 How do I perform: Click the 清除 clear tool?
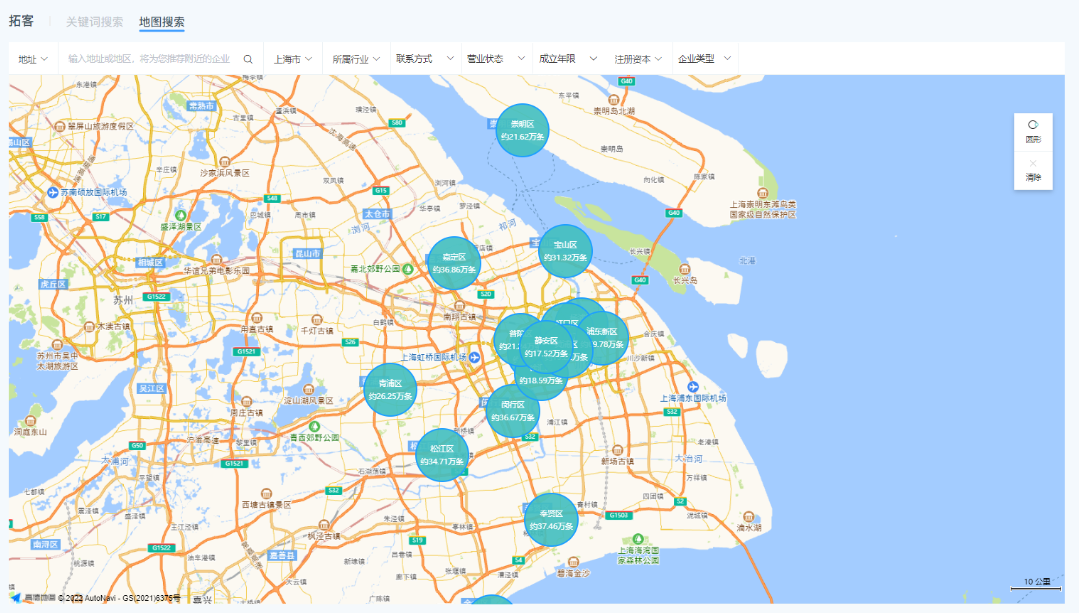tap(1033, 170)
